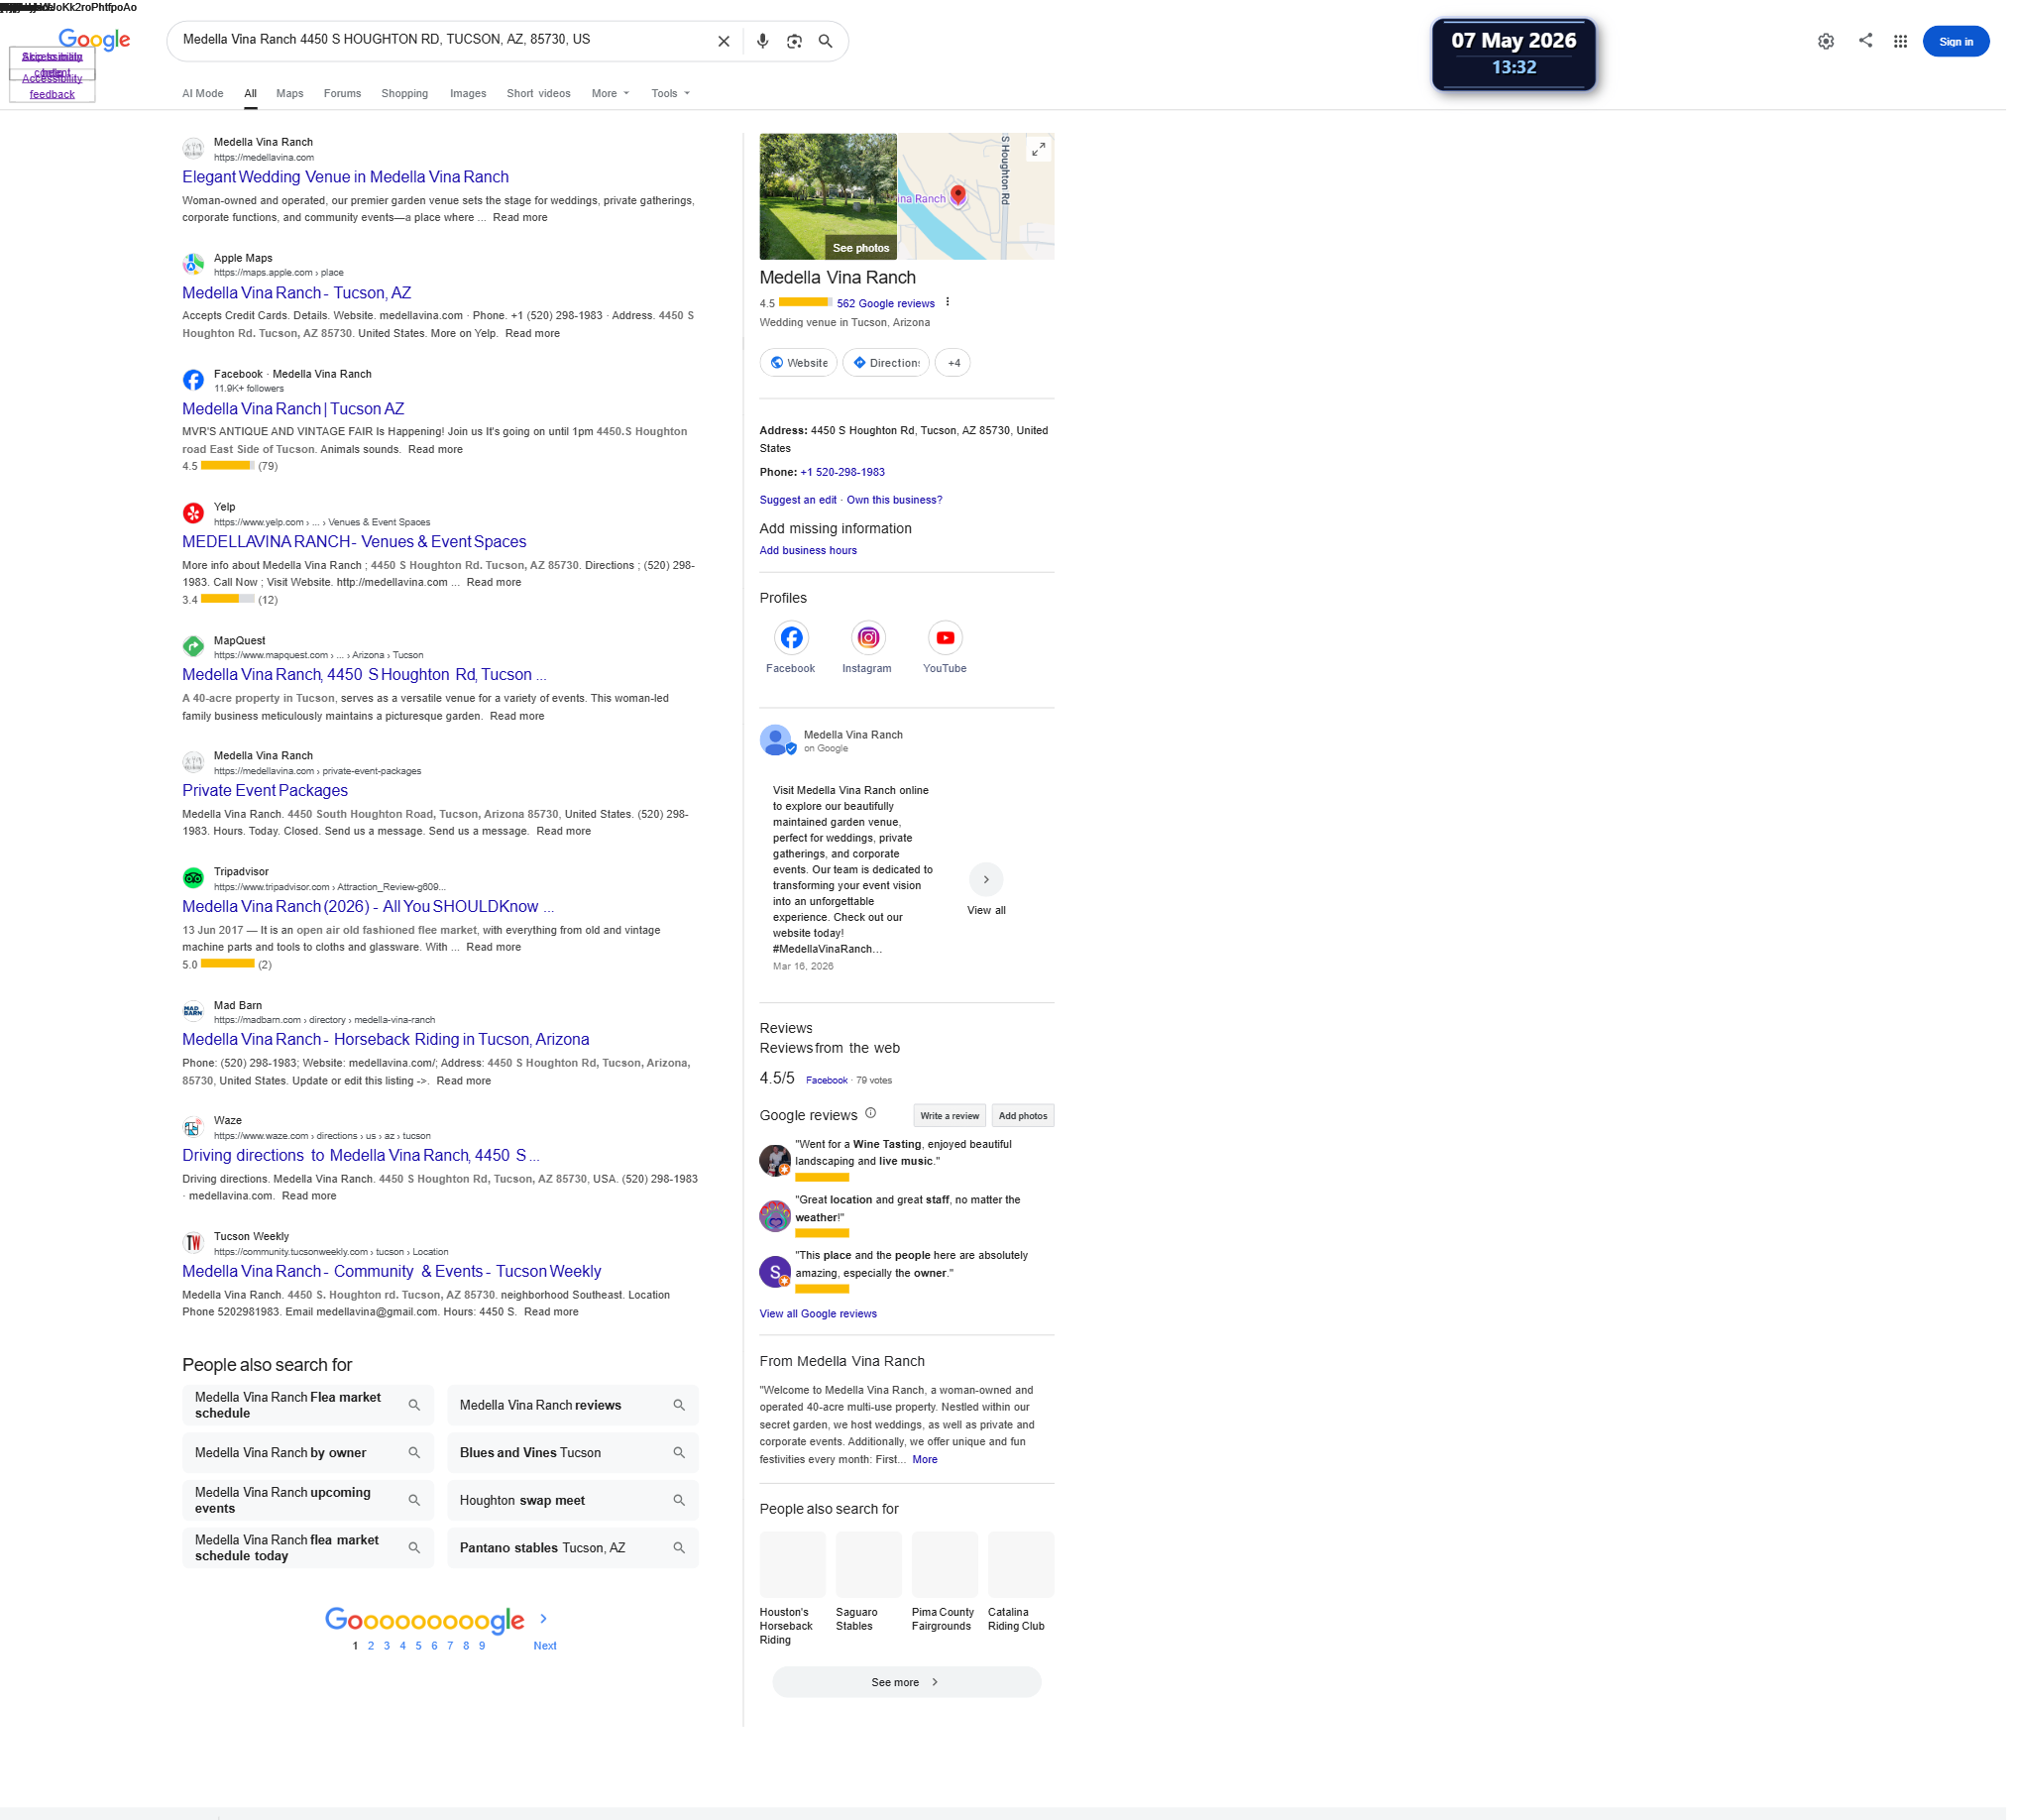This screenshot has width=2018, height=1820.
Task: Open Catalina Riding Club related place
Action: pos(1020,1582)
